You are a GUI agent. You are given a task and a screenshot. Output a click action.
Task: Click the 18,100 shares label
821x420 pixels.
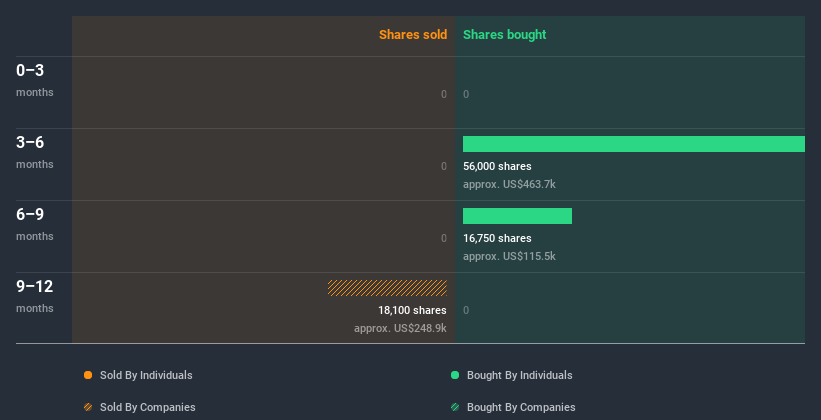(413, 310)
